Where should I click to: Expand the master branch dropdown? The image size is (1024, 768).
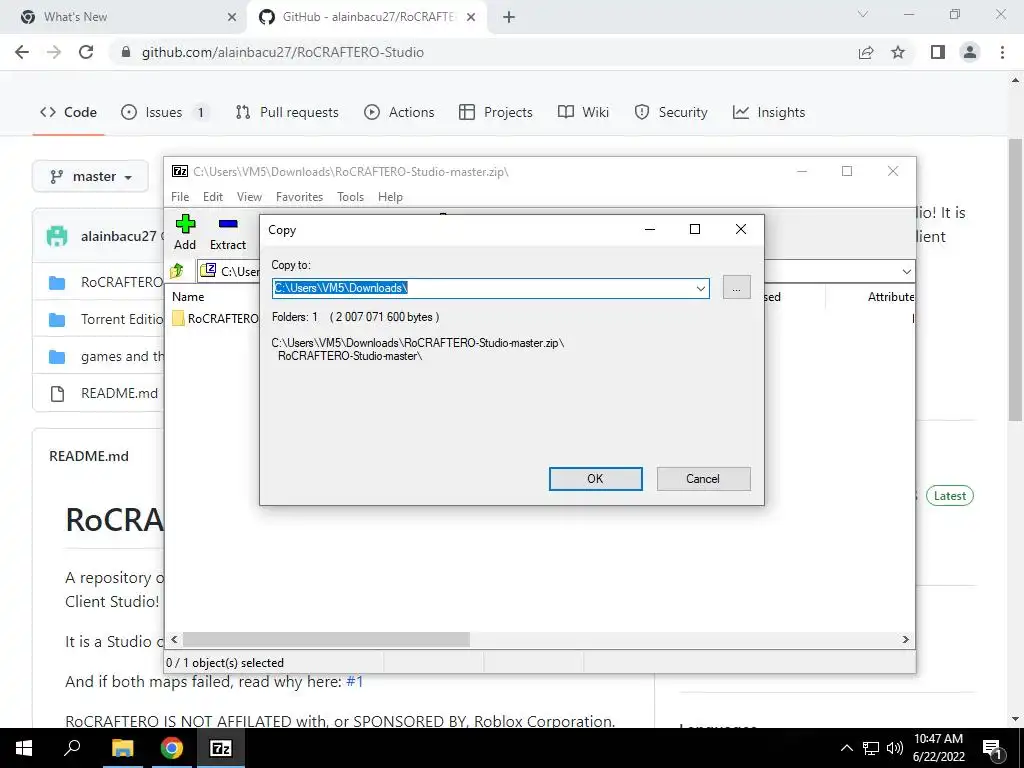pos(90,176)
